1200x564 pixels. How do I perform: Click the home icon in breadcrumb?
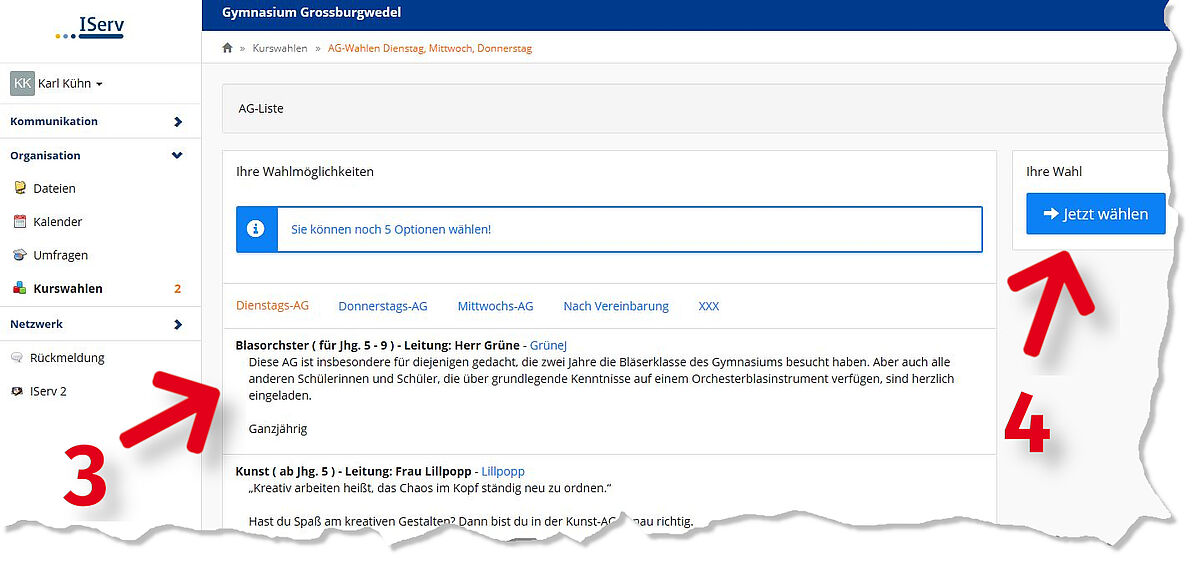tap(227, 48)
